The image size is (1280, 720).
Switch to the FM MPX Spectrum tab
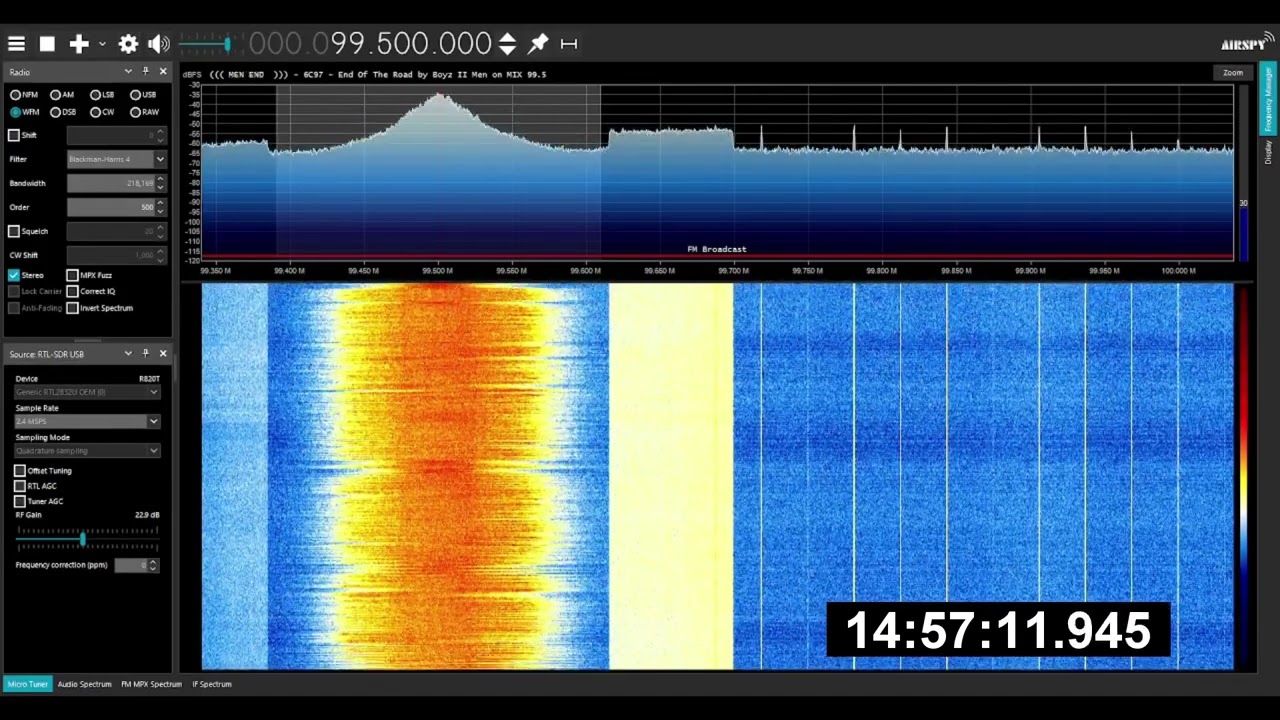151,684
